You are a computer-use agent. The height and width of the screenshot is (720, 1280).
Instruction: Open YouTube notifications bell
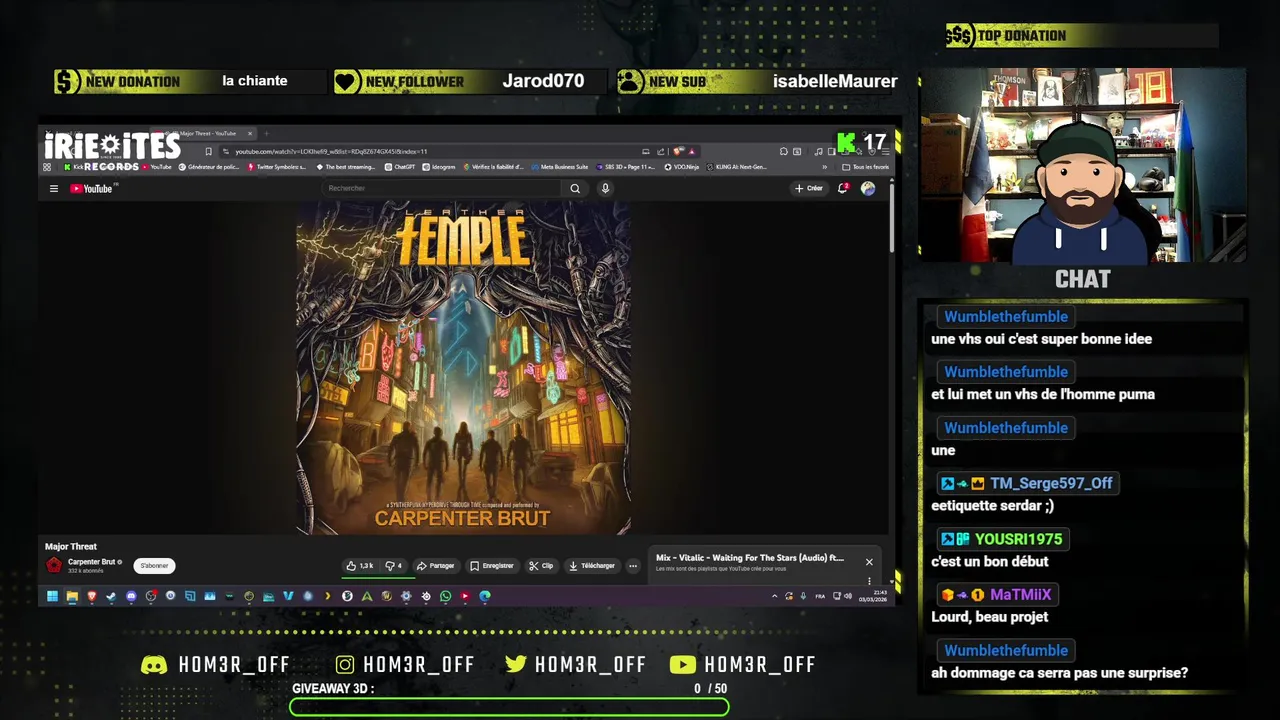(843, 188)
